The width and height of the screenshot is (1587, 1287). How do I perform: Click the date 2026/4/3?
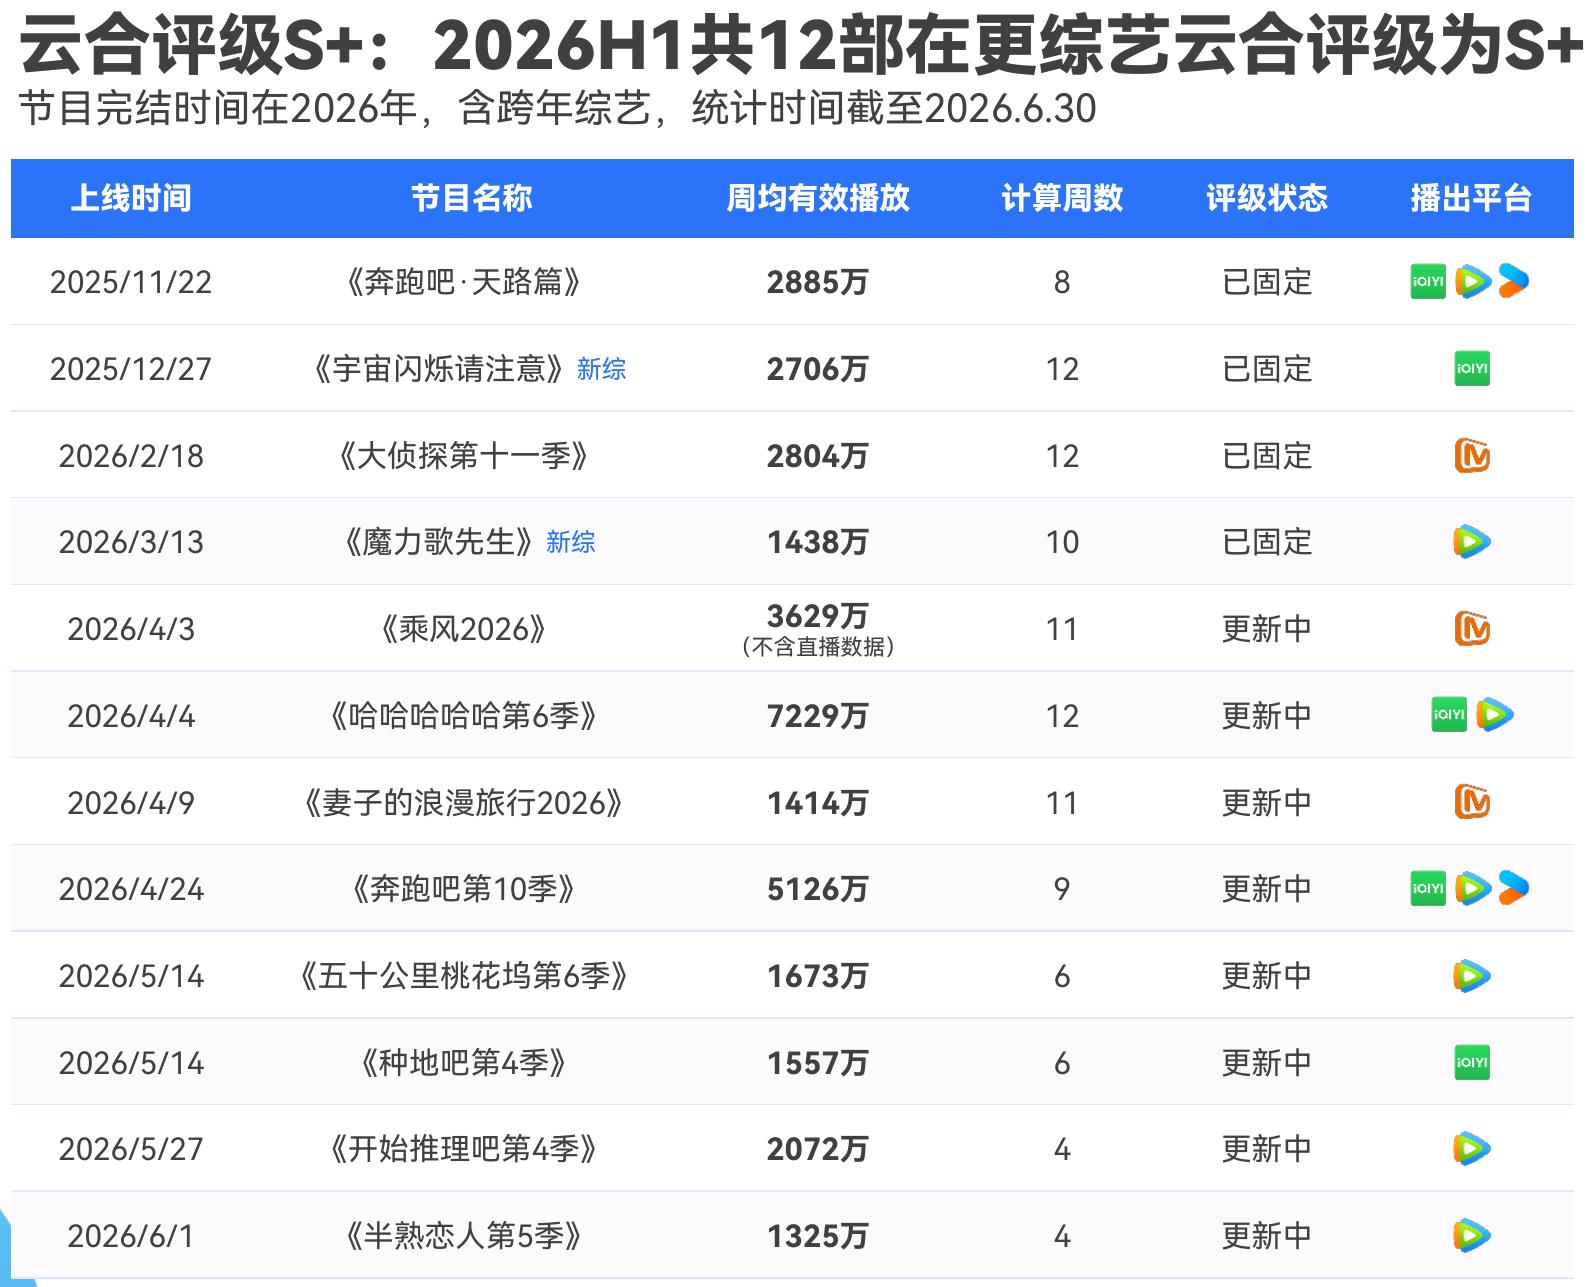pyautogui.click(x=131, y=629)
